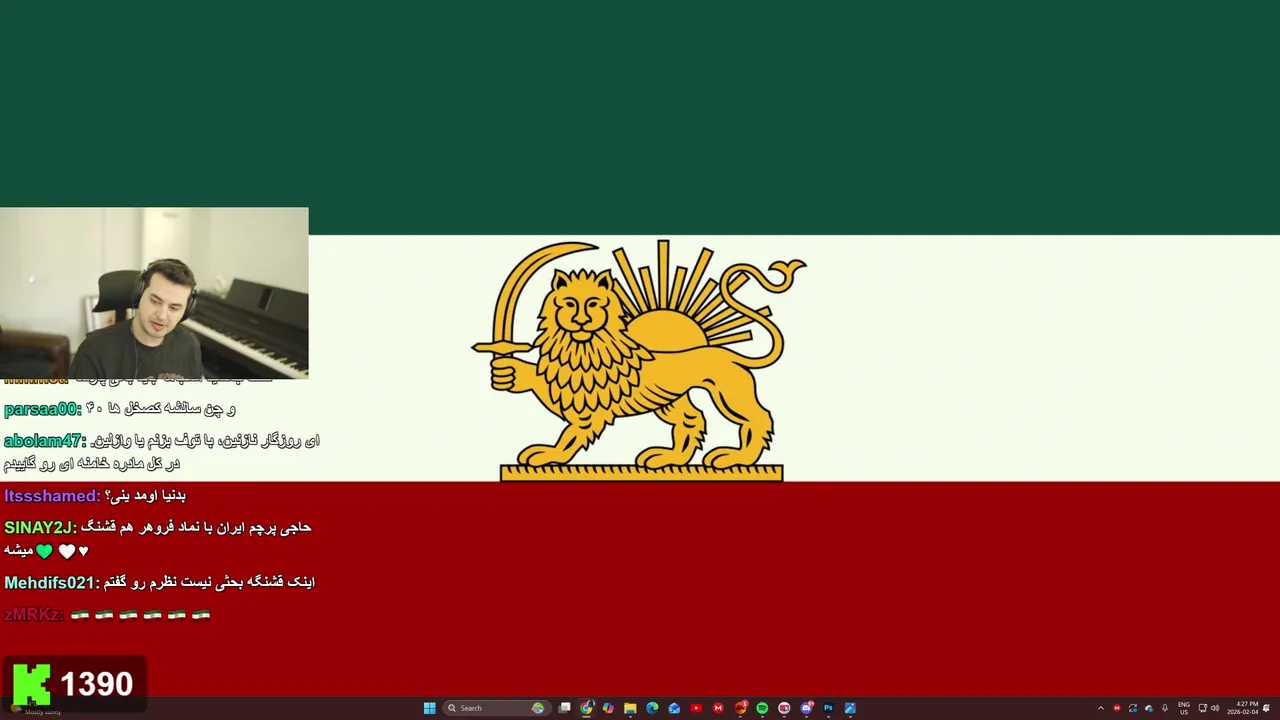Screen dimensions: 1280x720
Task: Launch Microsoft Copilot from the taskbar
Action: [x=608, y=708]
